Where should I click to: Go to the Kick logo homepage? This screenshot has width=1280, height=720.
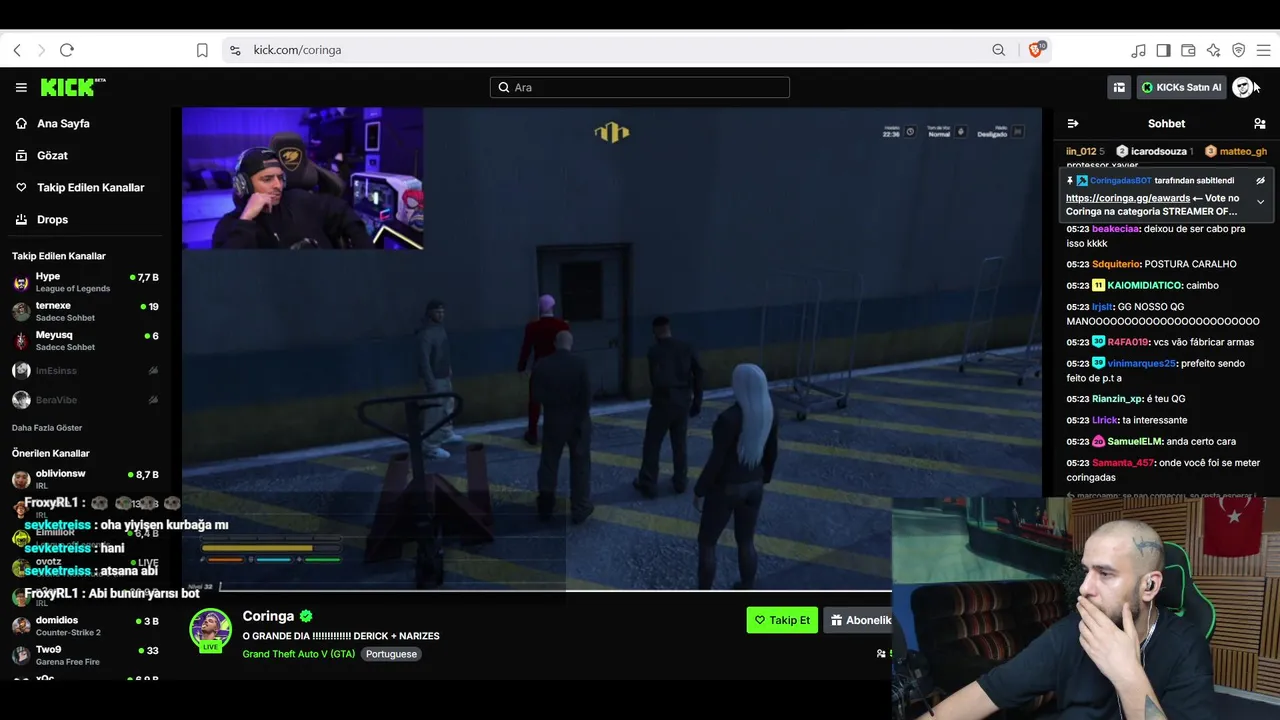(73, 88)
